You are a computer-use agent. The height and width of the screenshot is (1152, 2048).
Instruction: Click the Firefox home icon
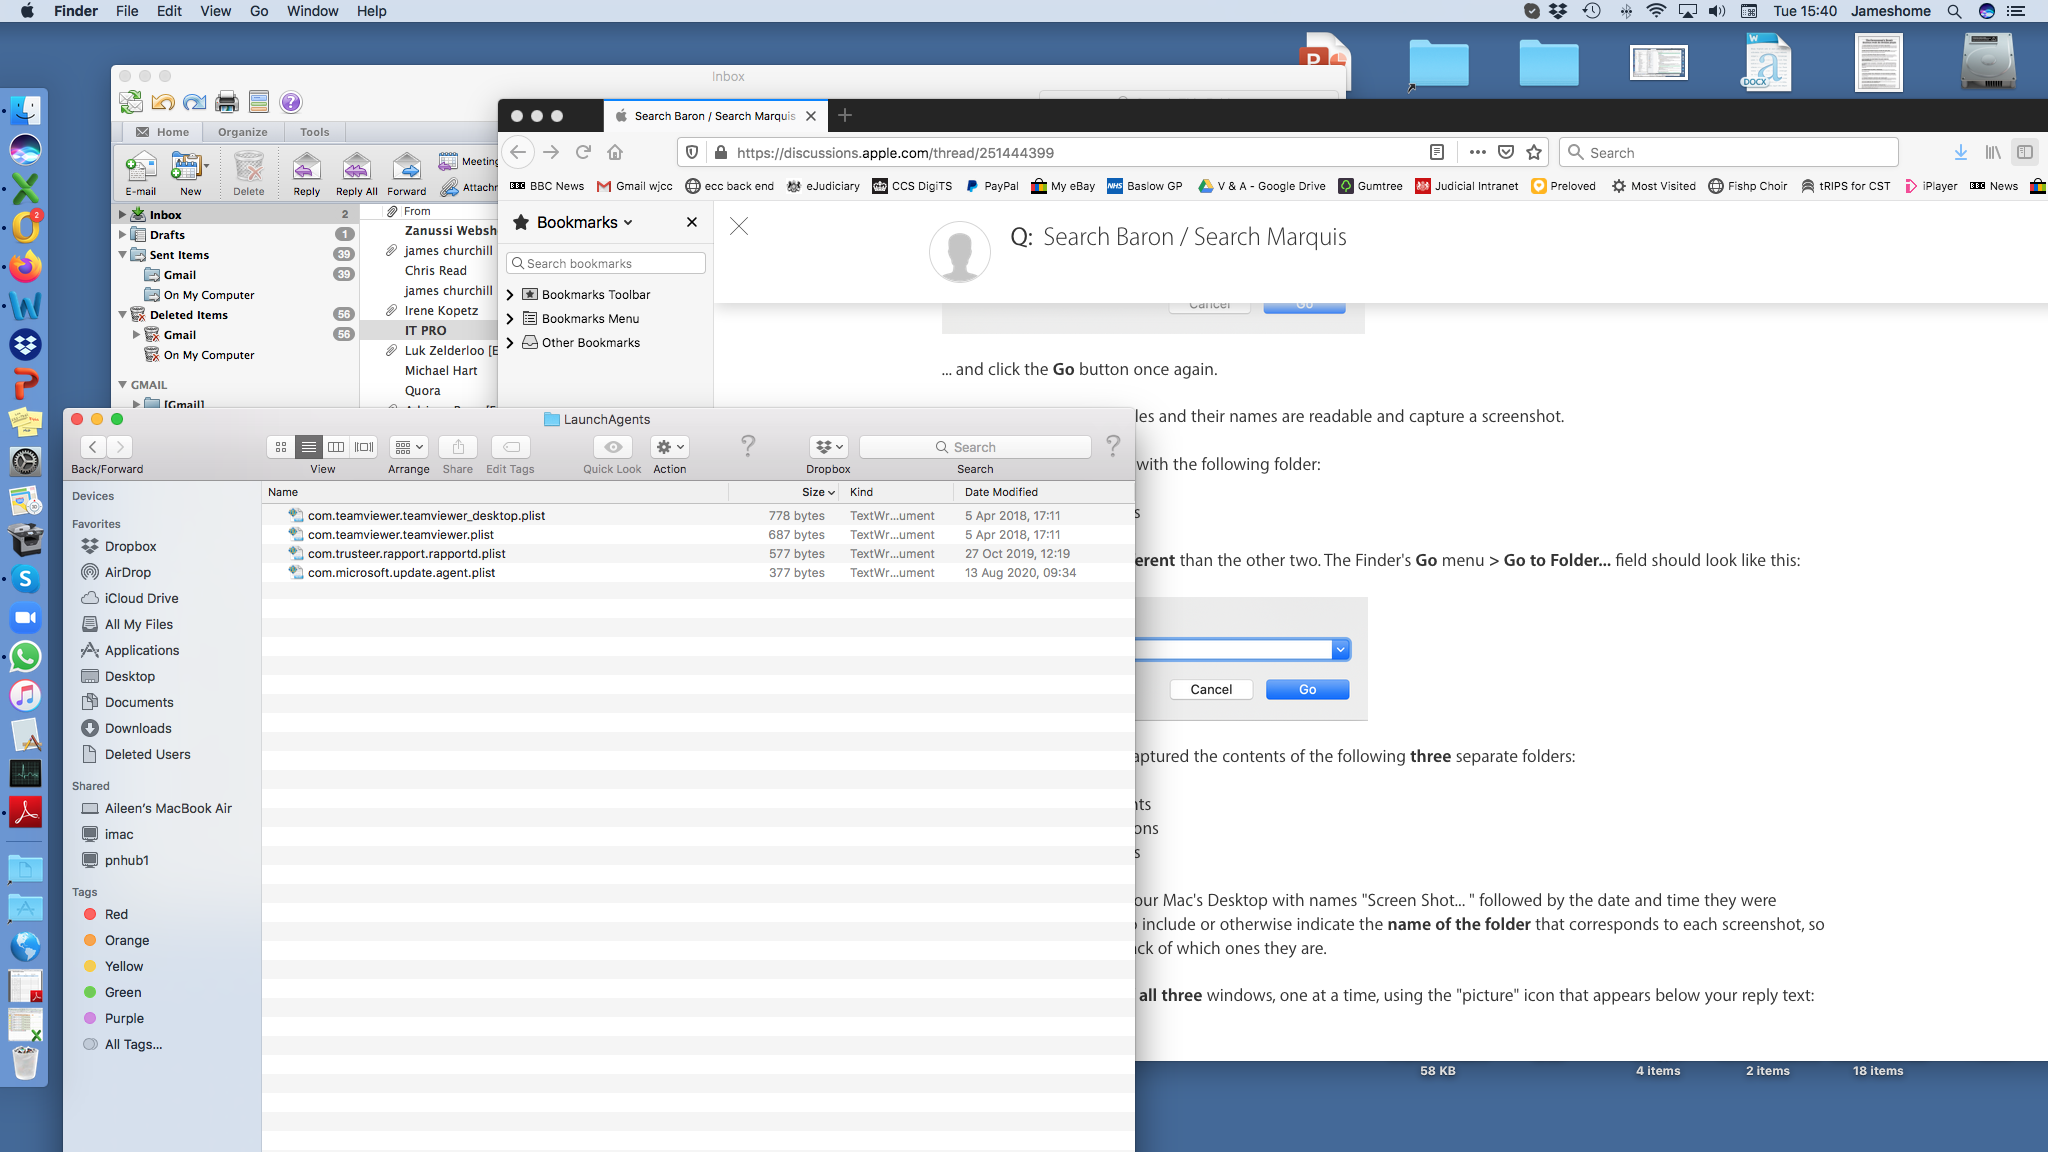point(615,152)
